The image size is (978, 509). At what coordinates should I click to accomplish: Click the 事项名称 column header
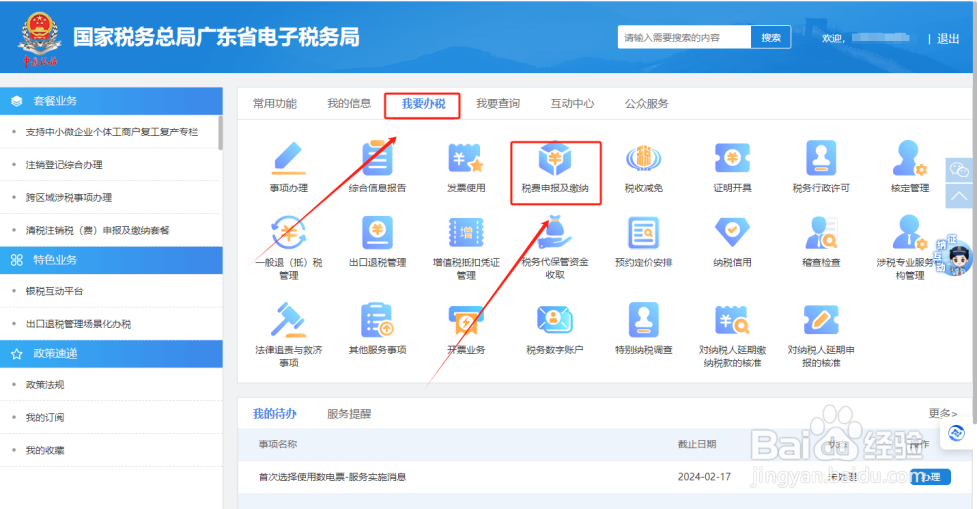[278, 444]
